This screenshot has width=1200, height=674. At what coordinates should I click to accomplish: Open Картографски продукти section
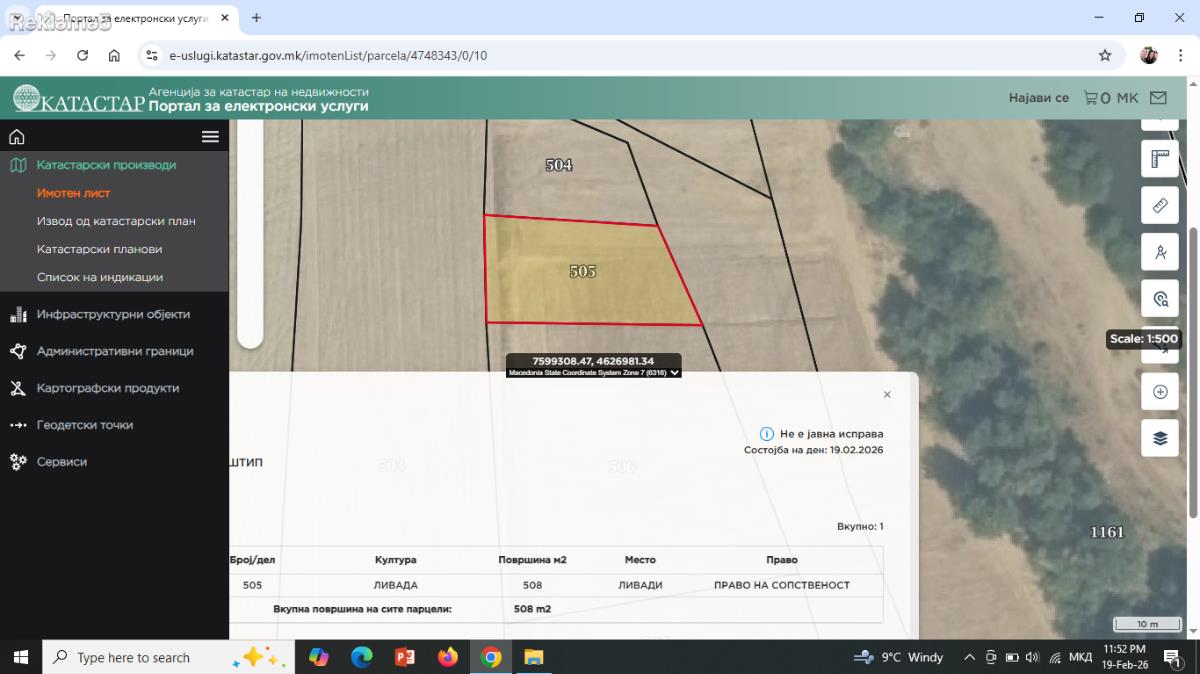(x=108, y=388)
